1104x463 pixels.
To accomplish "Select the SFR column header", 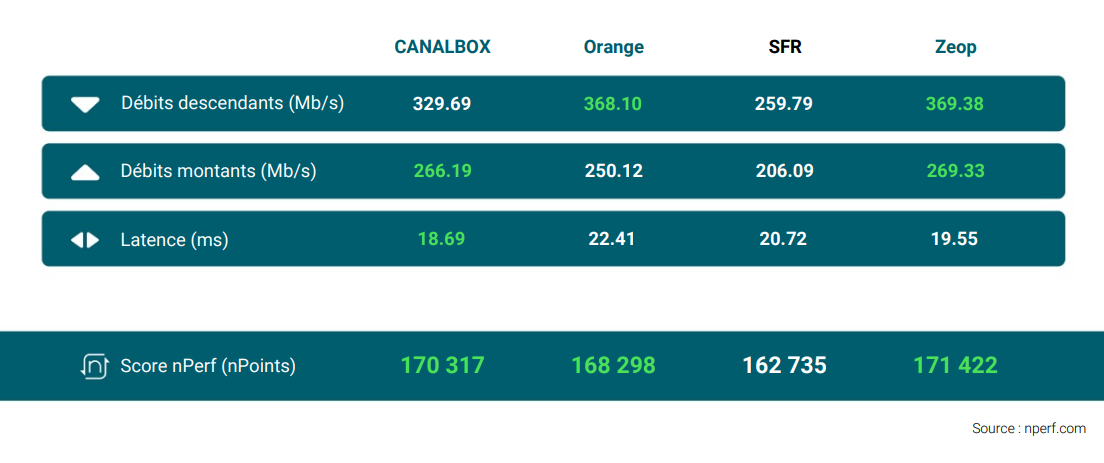I will coord(785,47).
